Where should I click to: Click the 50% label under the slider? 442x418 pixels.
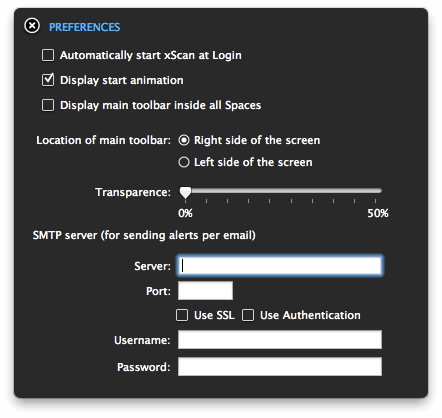[378, 213]
